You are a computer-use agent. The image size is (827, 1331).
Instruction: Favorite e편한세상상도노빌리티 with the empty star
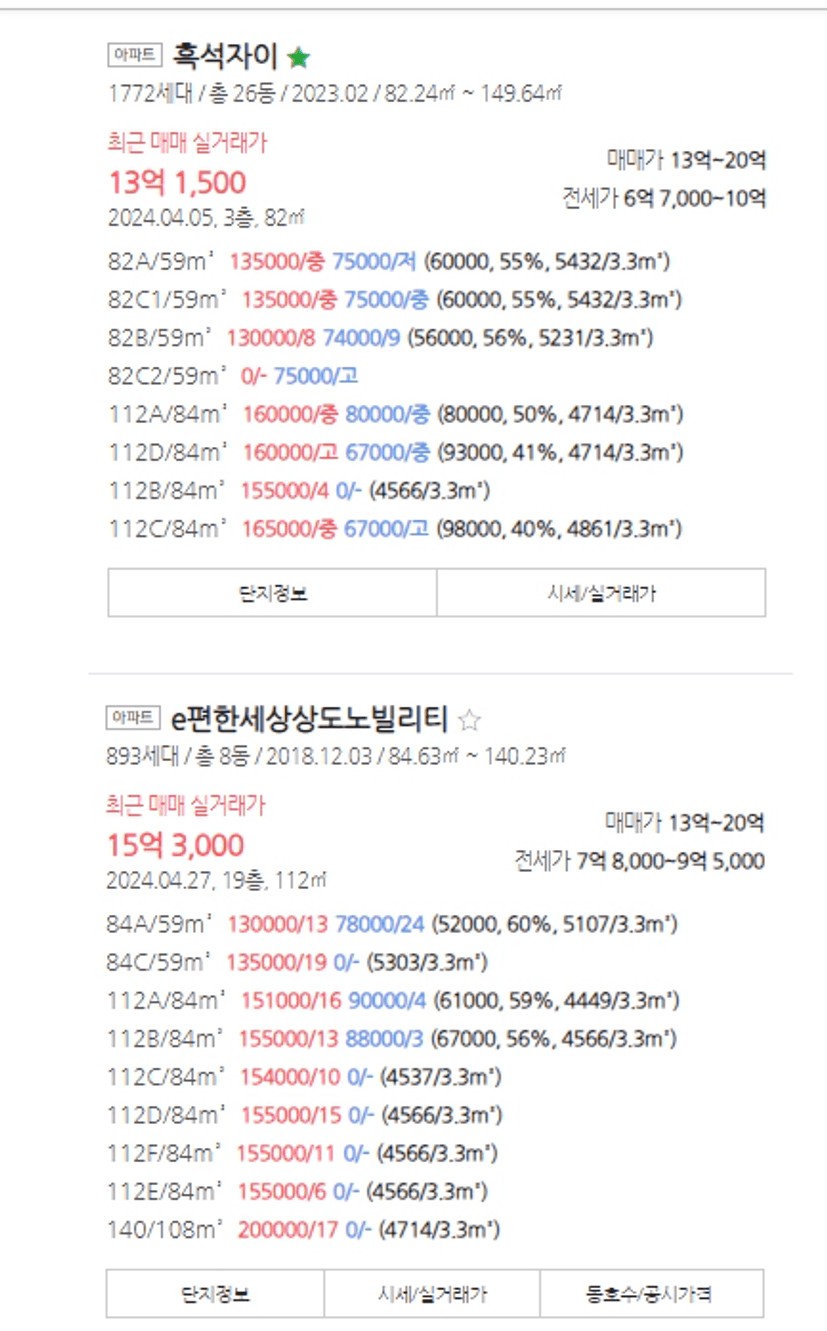(x=469, y=720)
